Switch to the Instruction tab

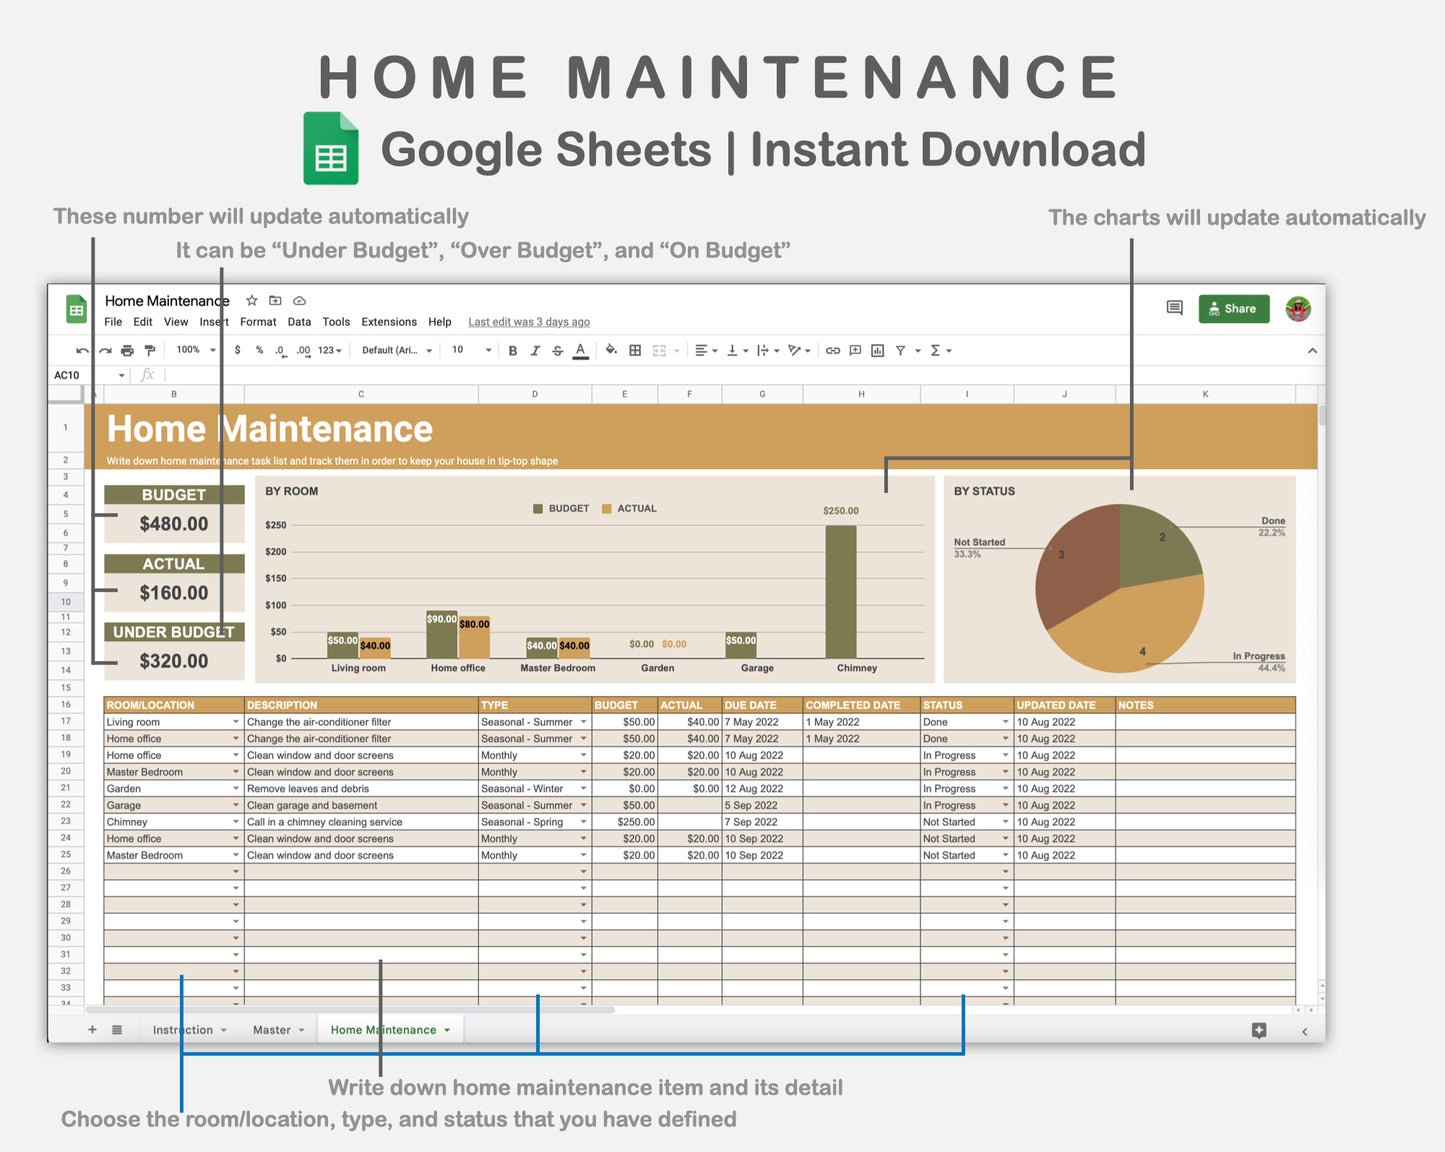[184, 1029]
